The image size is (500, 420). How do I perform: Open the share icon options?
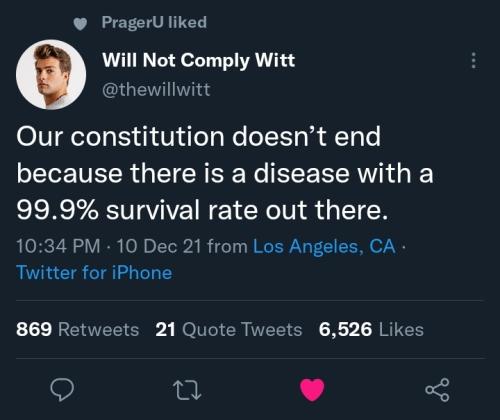[437, 389]
